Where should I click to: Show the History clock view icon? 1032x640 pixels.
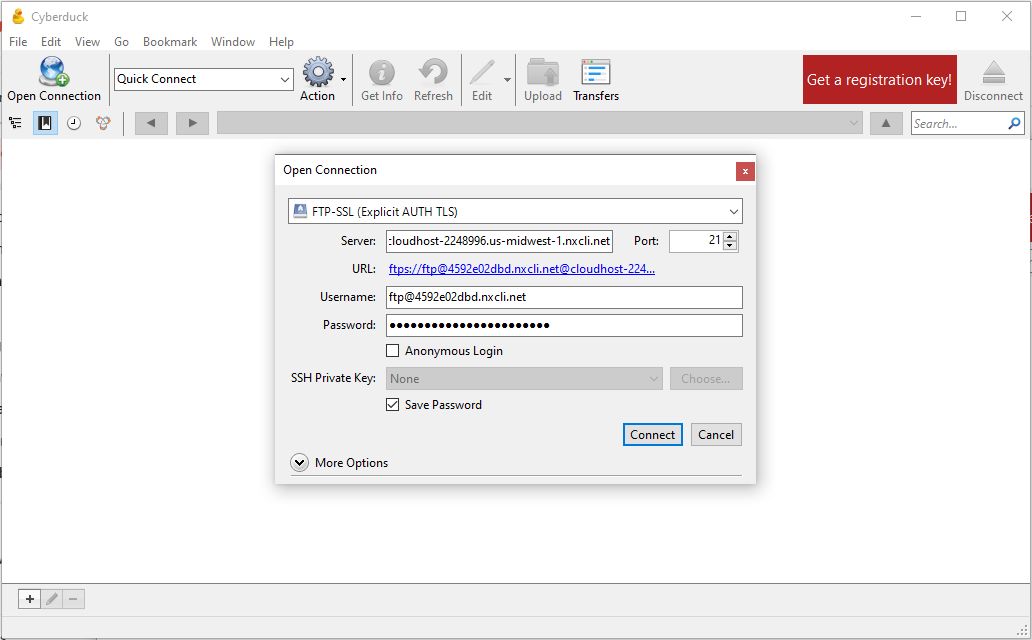[74, 123]
